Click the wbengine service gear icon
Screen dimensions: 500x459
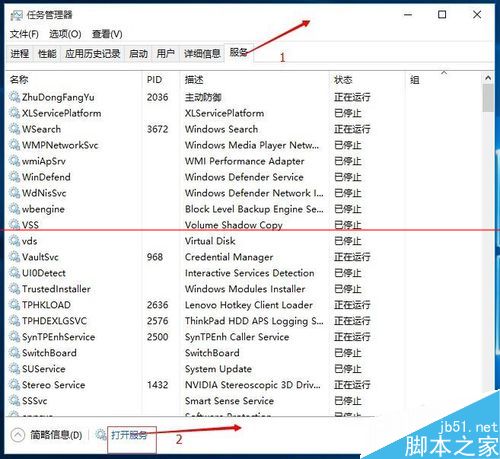pos(14,209)
